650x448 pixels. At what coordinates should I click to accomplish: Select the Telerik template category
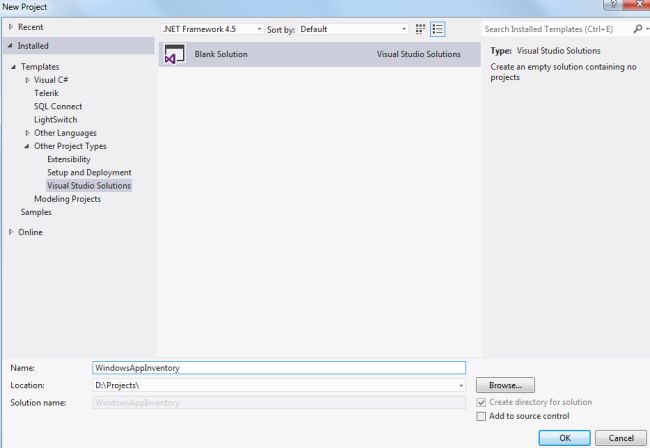(46, 93)
